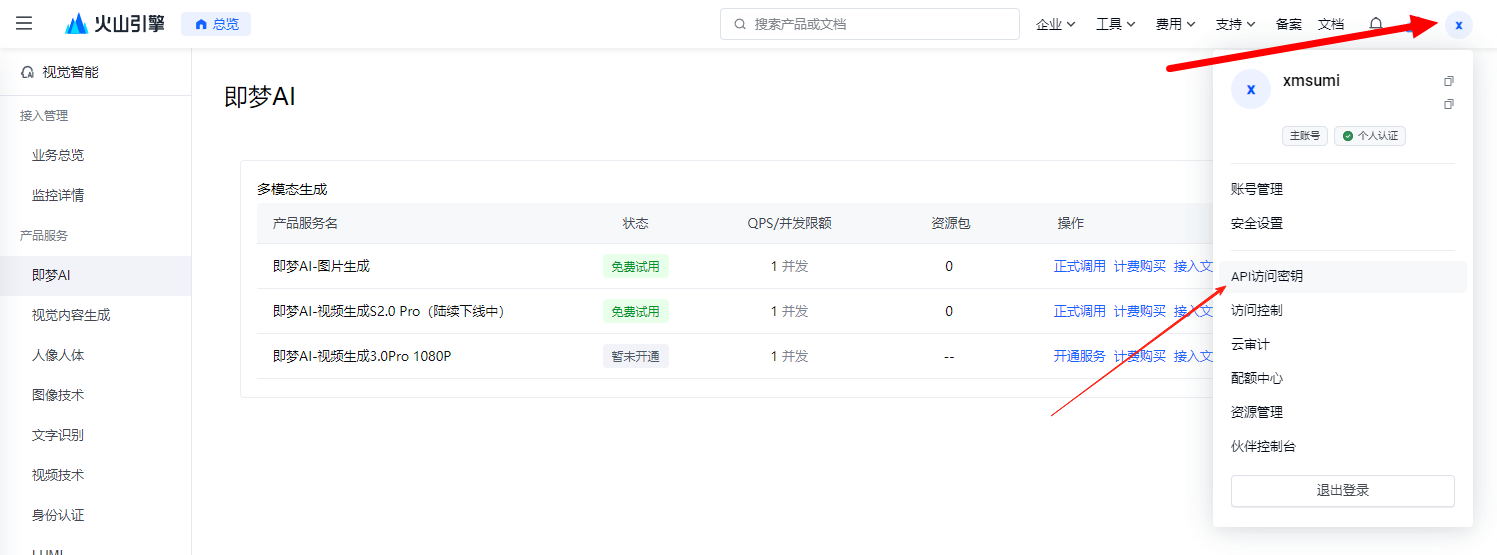Click the user avatar in top bar

point(1458,24)
